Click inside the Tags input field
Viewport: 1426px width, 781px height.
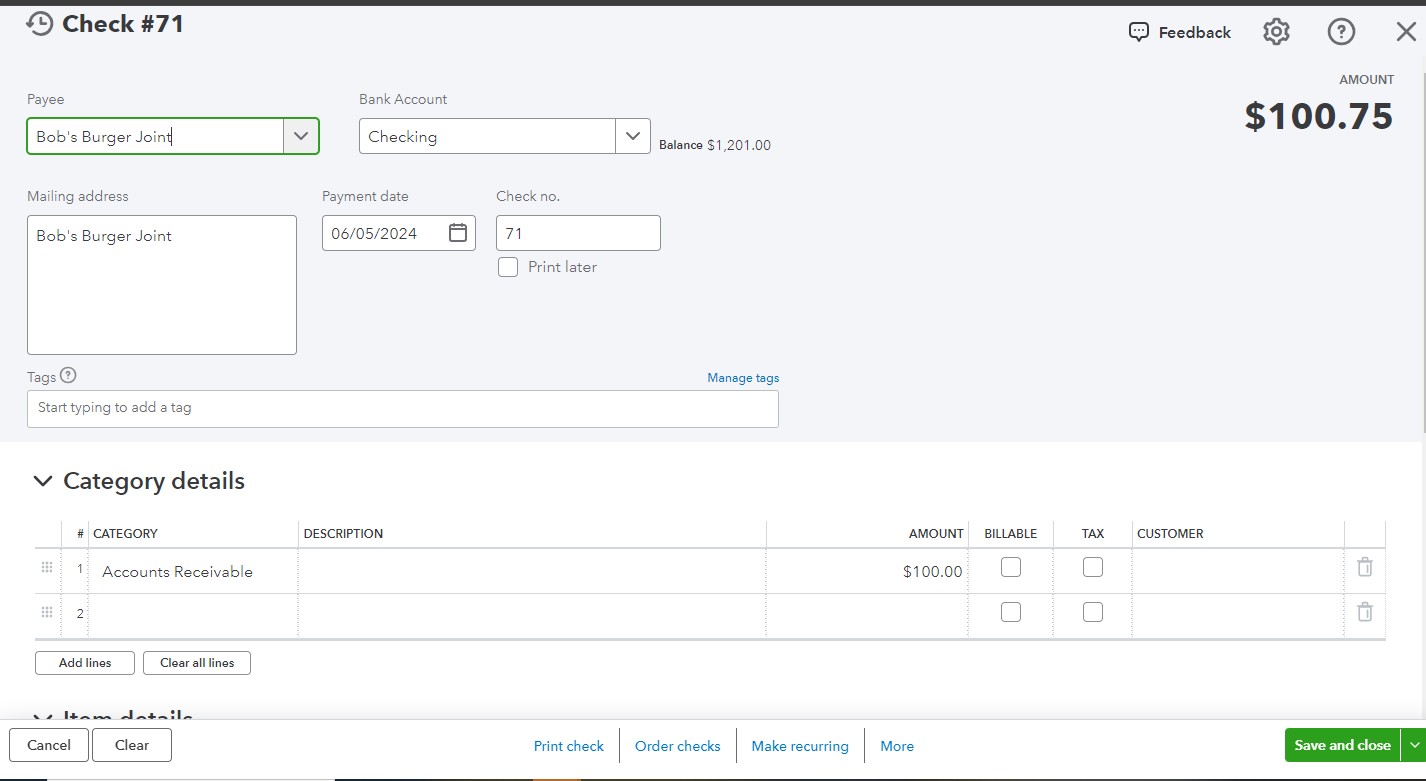coord(400,408)
